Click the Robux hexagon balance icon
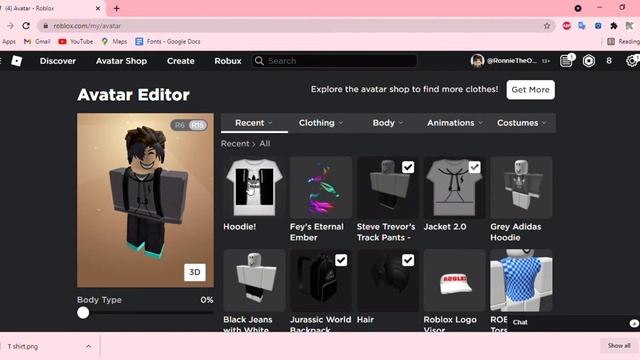The image size is (640, 360). pyautogui.click(x=589, y=61)
